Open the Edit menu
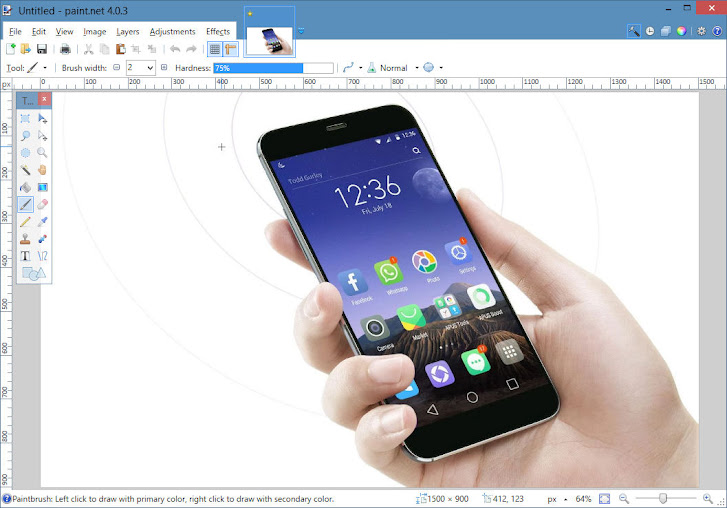 tap(38, 32)
